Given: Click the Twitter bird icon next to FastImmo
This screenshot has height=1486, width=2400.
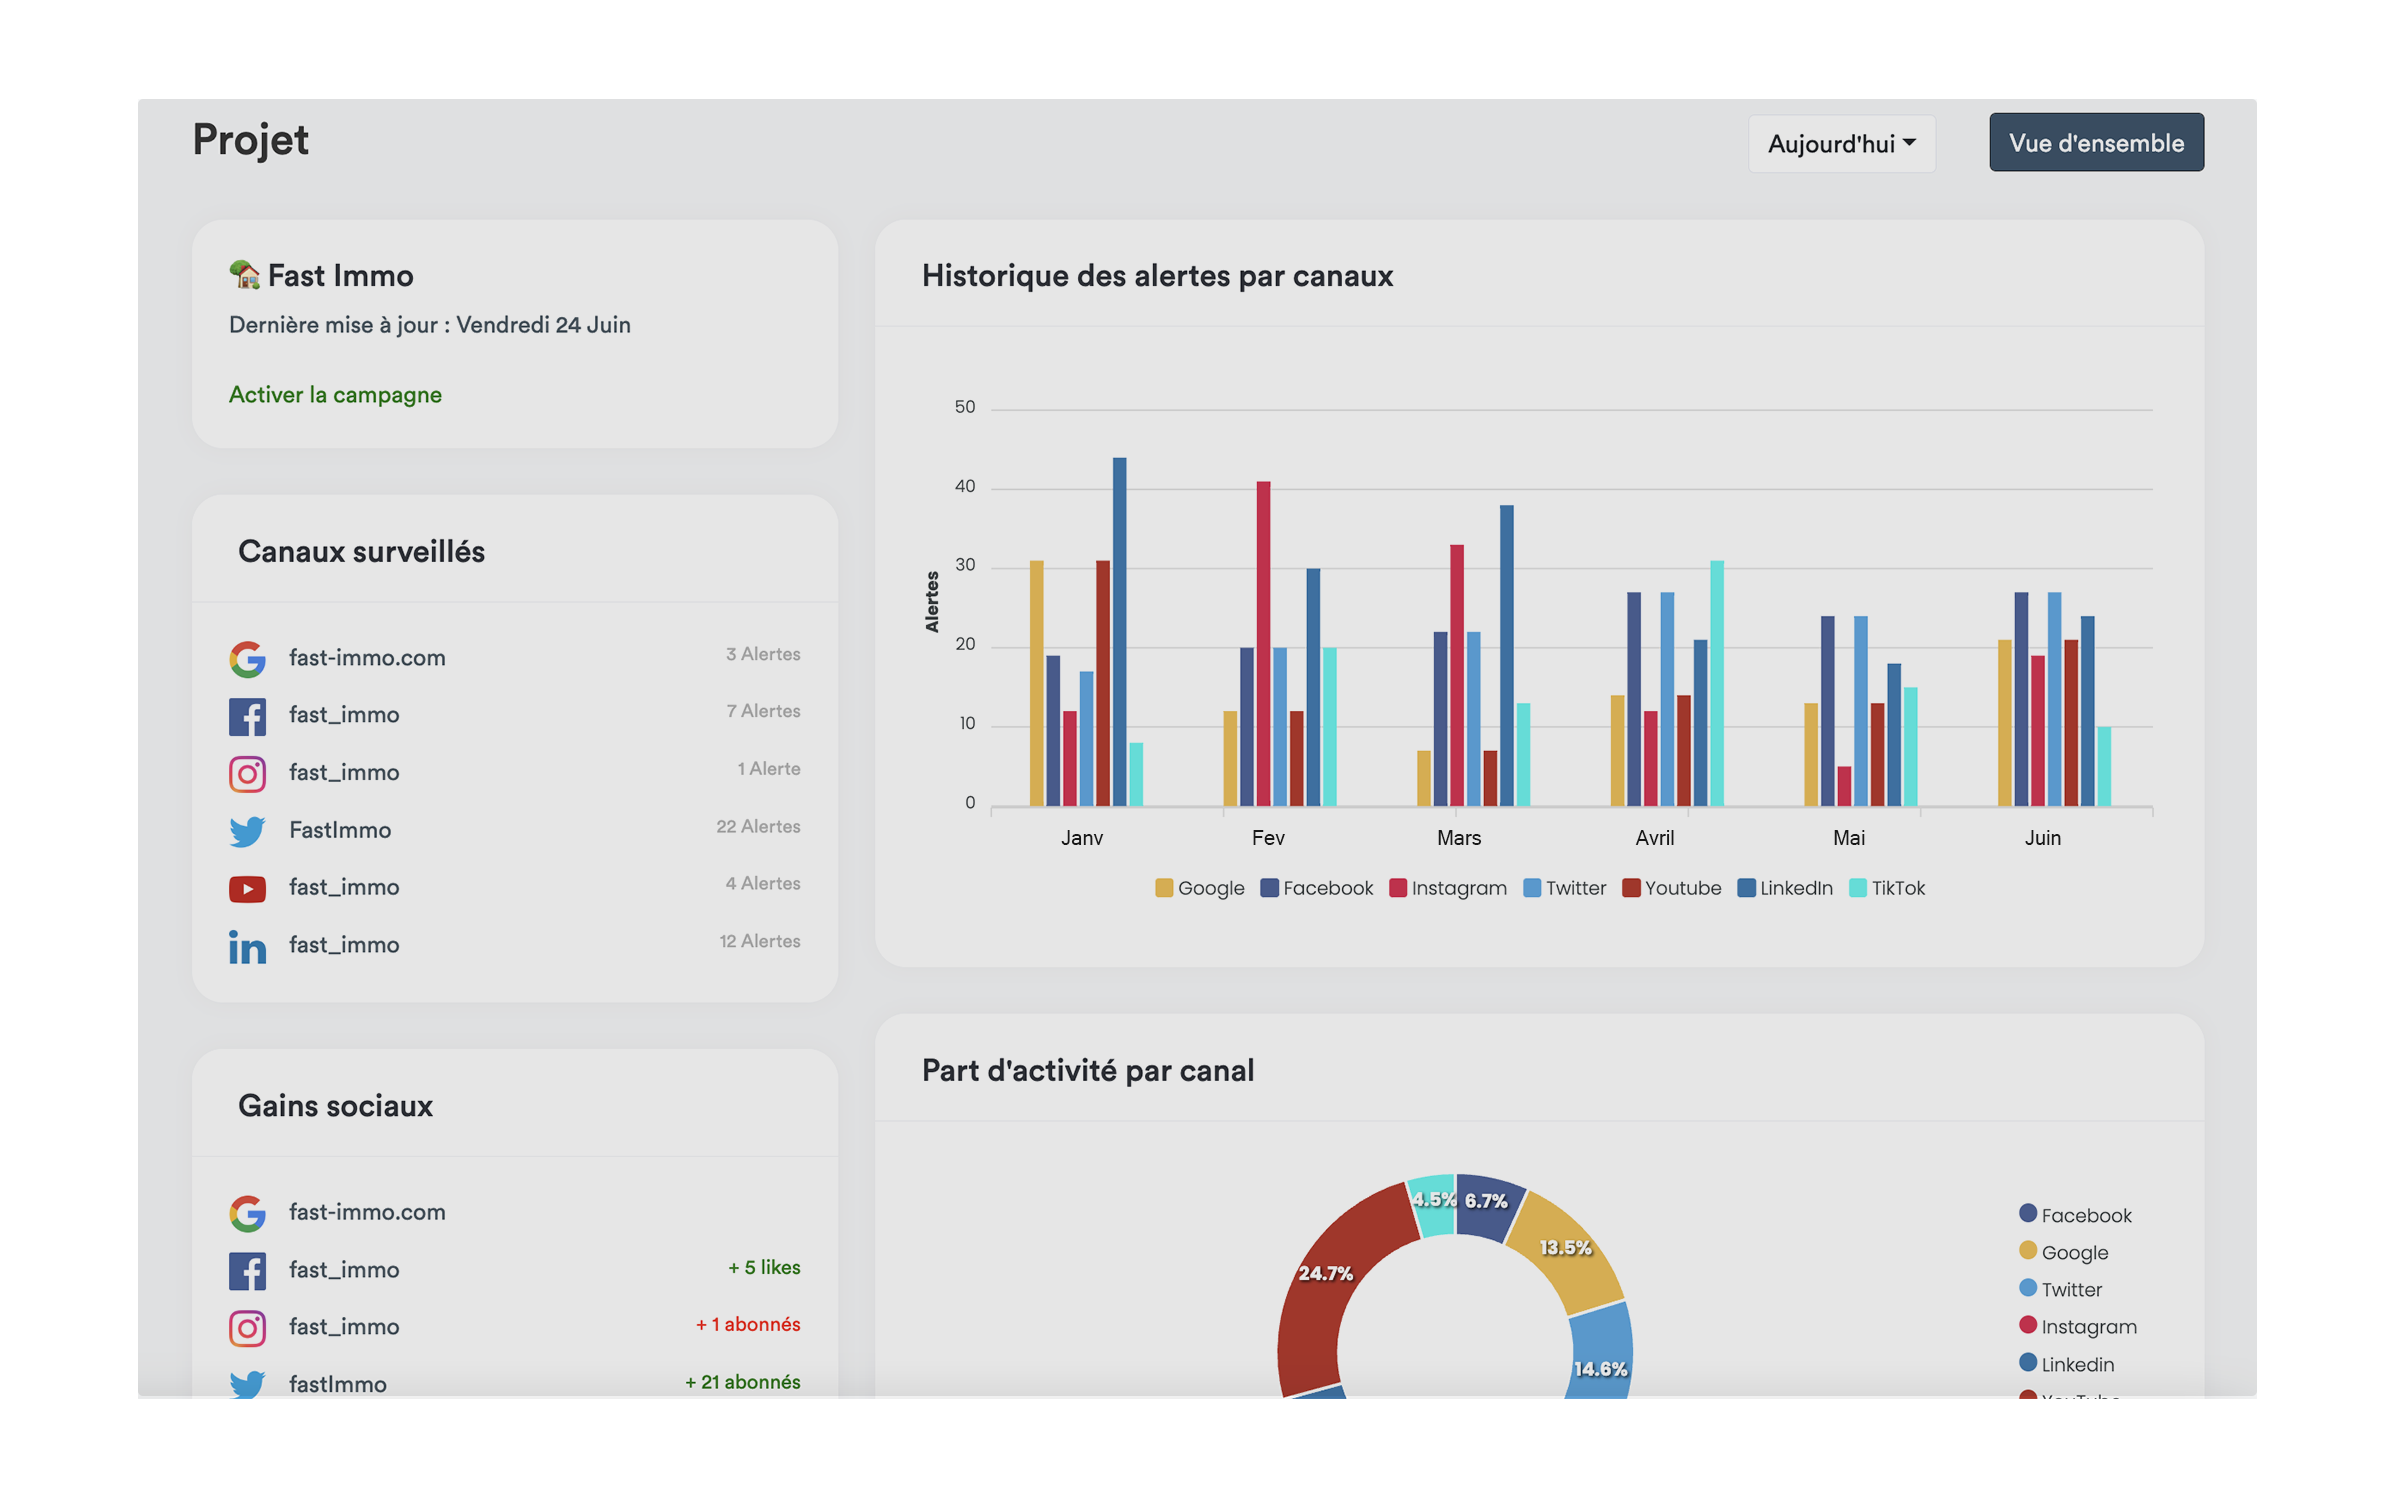Looking at the screenshot, I should tap(247, 830).
